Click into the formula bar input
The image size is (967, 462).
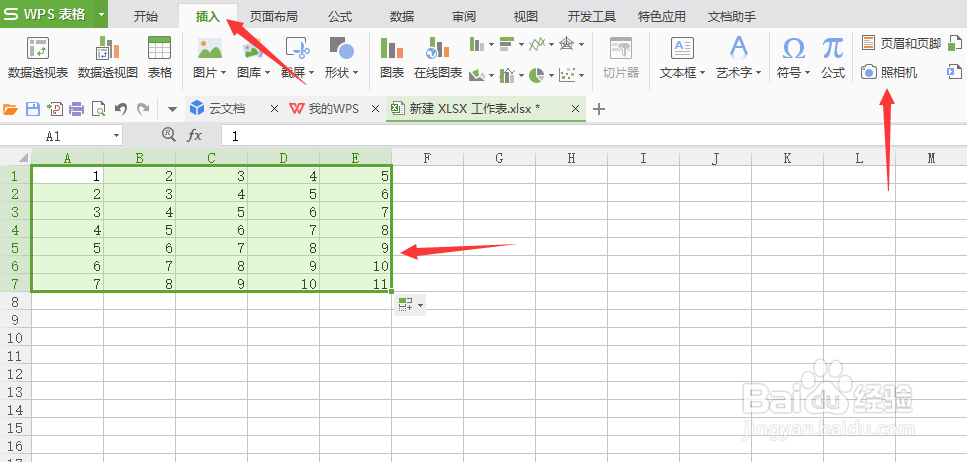click(x=592, y=136)
